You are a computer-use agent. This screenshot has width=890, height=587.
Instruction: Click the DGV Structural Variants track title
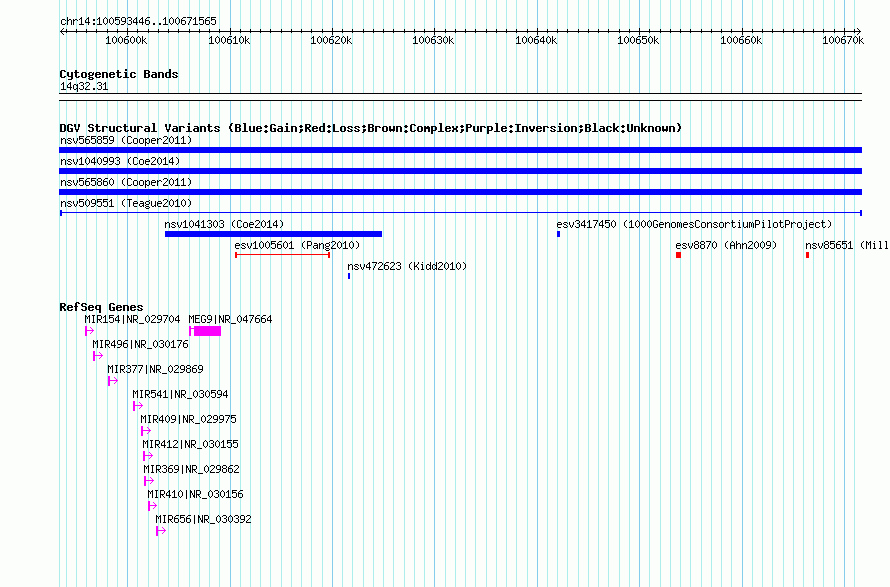point(370,128)
